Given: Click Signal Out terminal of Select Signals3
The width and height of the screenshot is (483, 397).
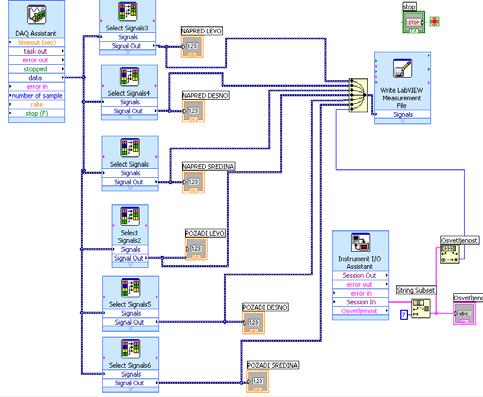Looking at the screenshot, I should click(x=127, y=46).
